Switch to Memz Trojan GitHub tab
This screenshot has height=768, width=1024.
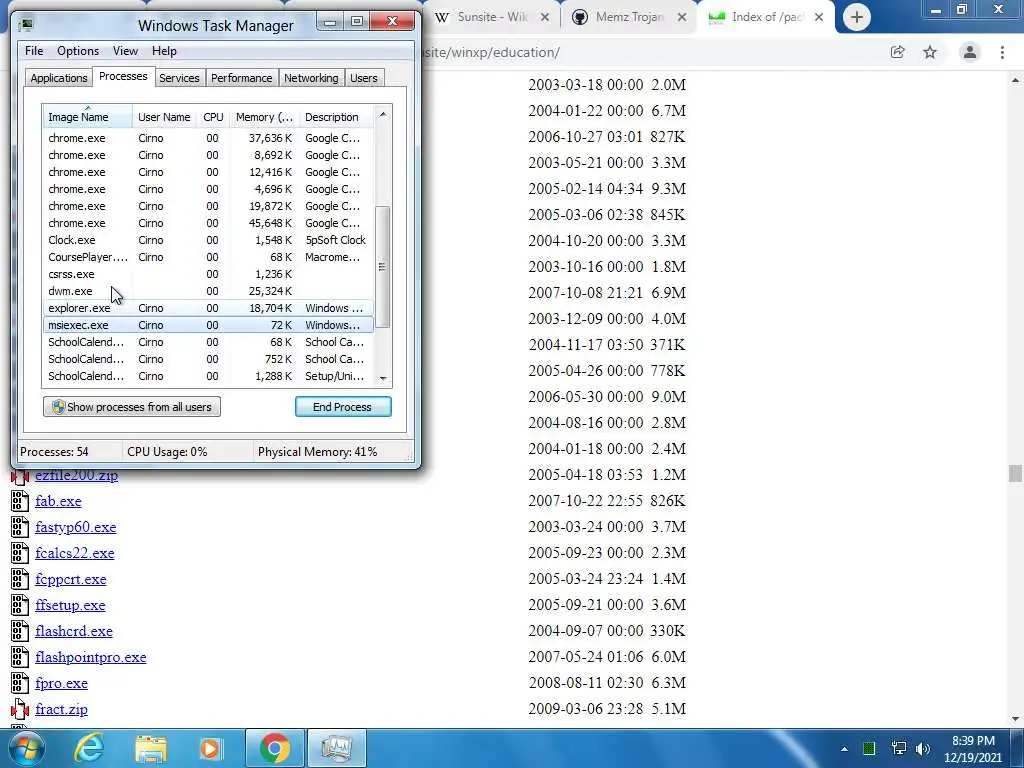(630, 17)
